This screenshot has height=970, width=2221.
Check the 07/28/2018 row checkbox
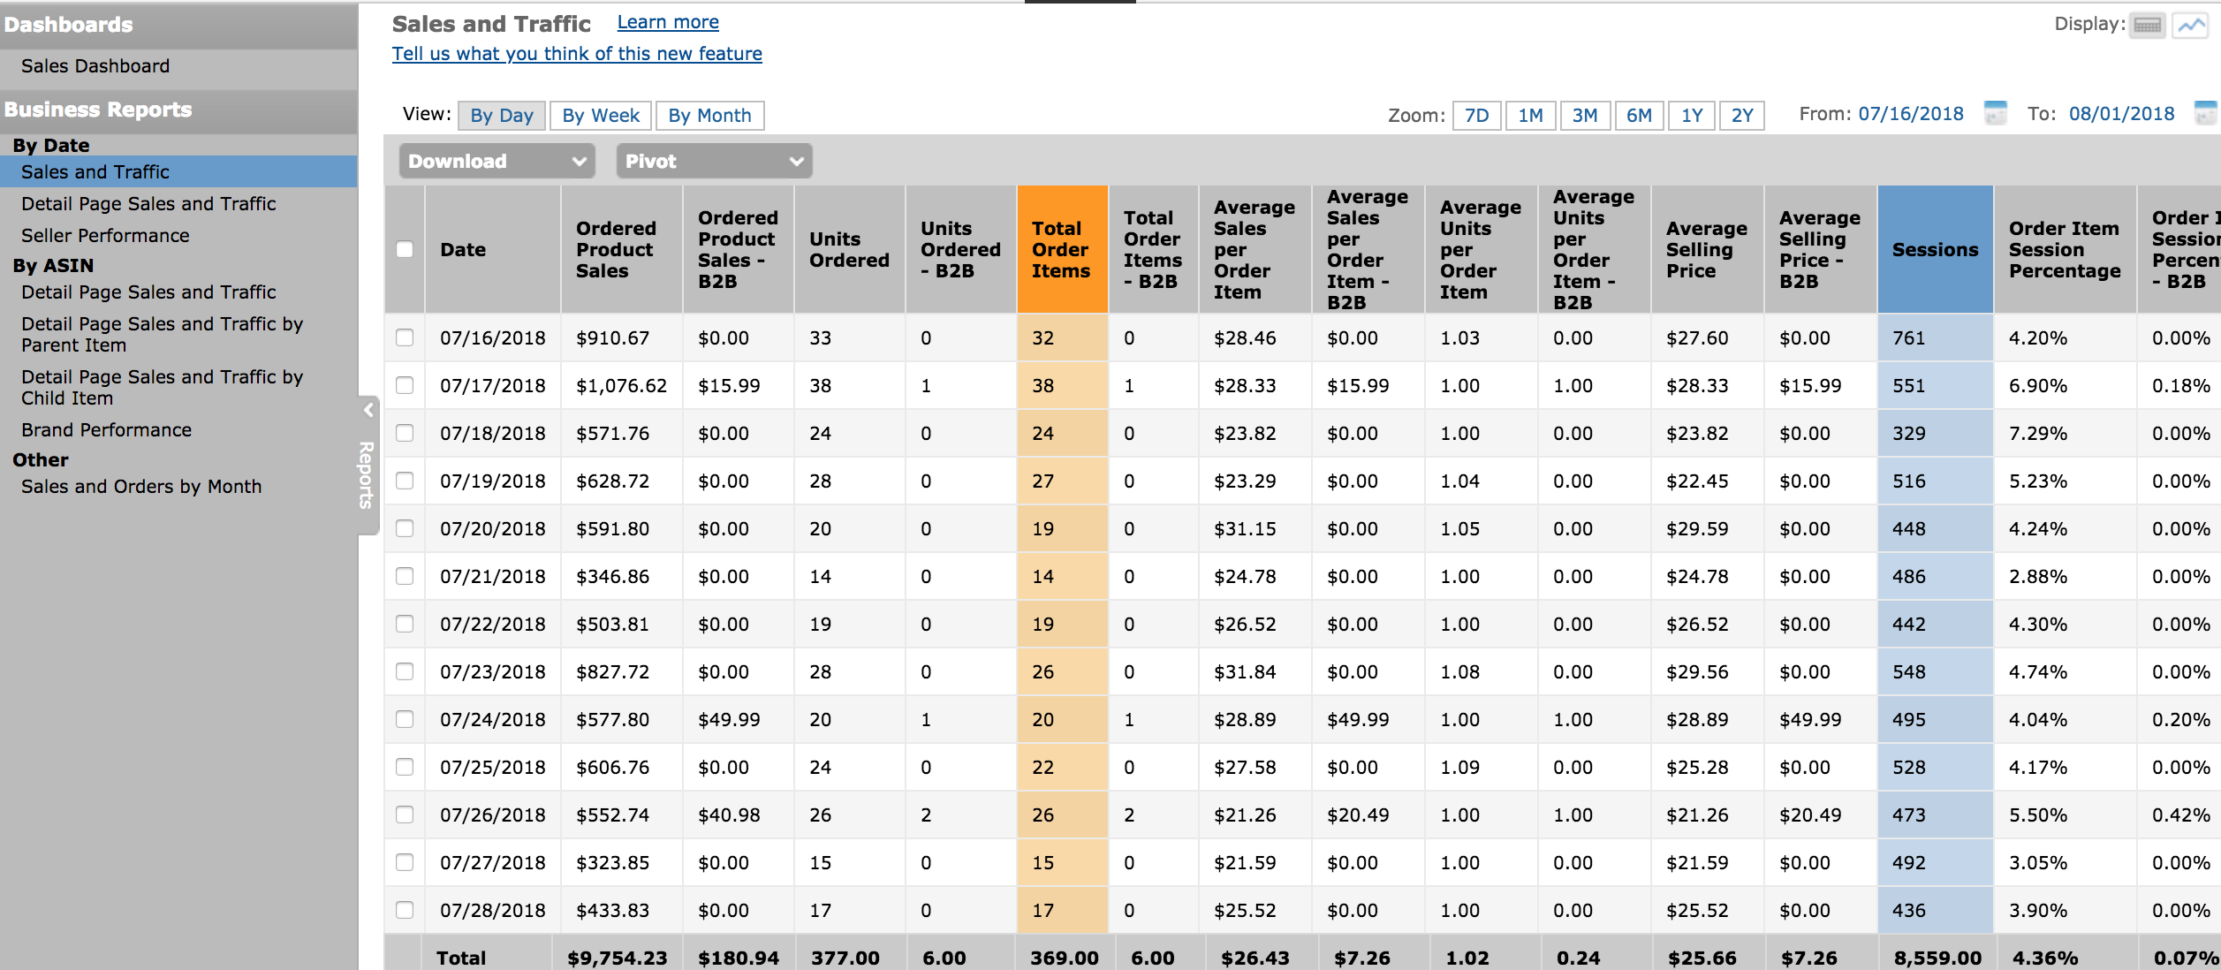click(x=404, y=910)
